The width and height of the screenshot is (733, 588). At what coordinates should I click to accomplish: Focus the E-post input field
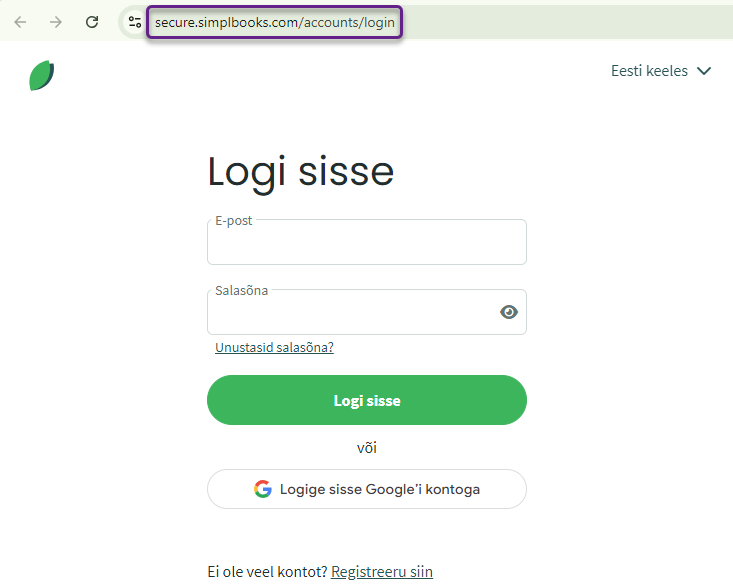pyautogui.click(x=367, y=242)
